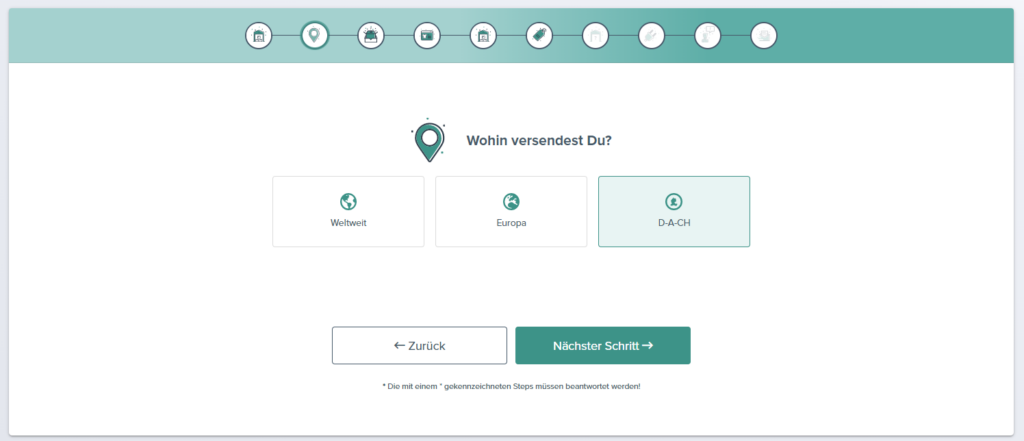Jump to the open box step icon
This screenshot has width=1024, height=441.
pyautogui.click(x=371, y=36)
